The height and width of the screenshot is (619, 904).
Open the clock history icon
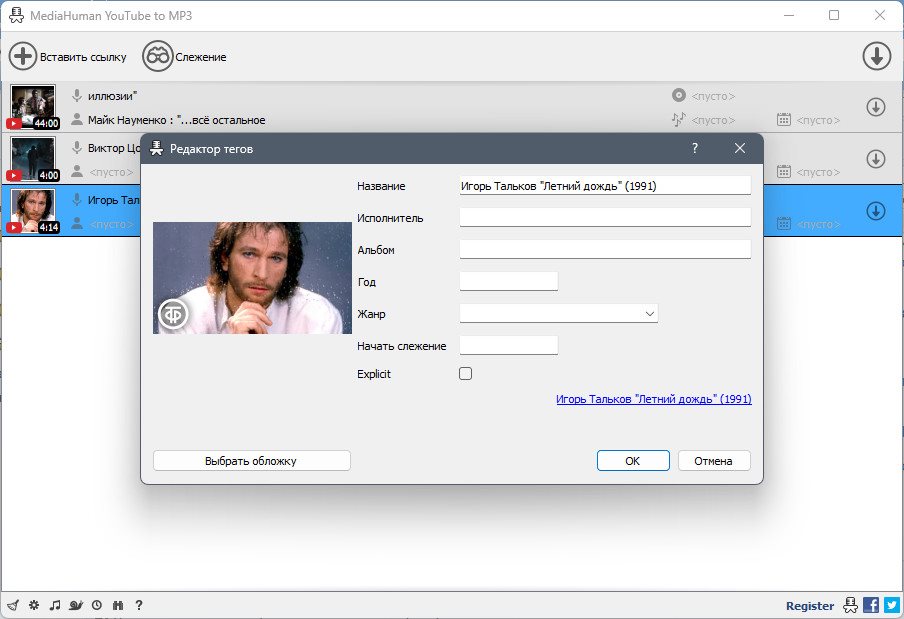pyautogui.click(x=97, y=605)
